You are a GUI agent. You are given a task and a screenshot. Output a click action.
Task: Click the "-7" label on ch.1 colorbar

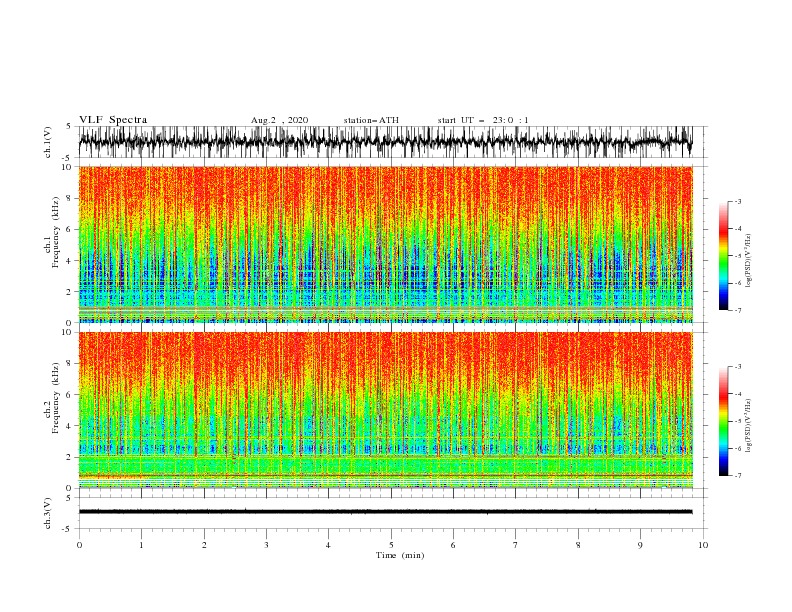pyautogui.click(x=738, y=310)
